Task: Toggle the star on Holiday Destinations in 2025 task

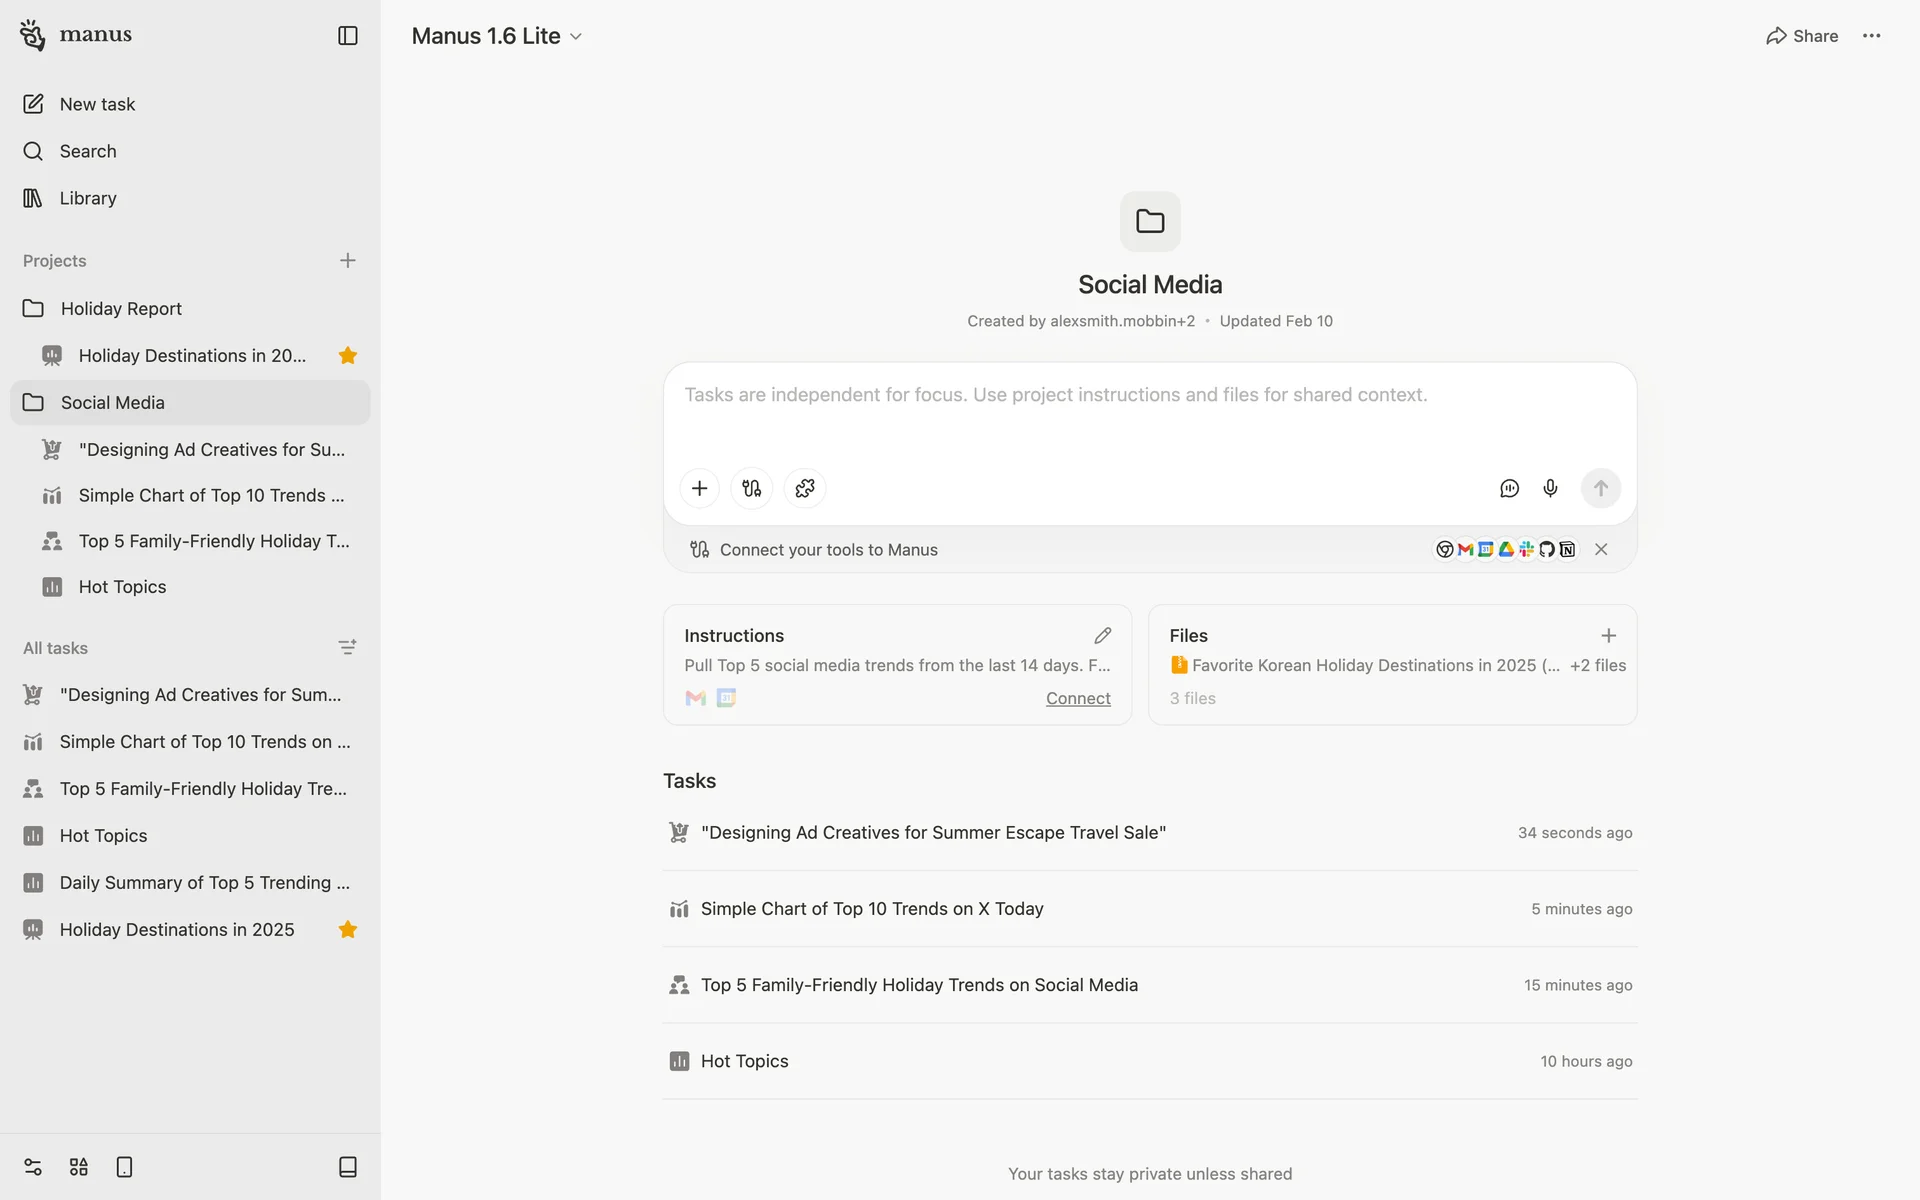Action: [347, 929]
